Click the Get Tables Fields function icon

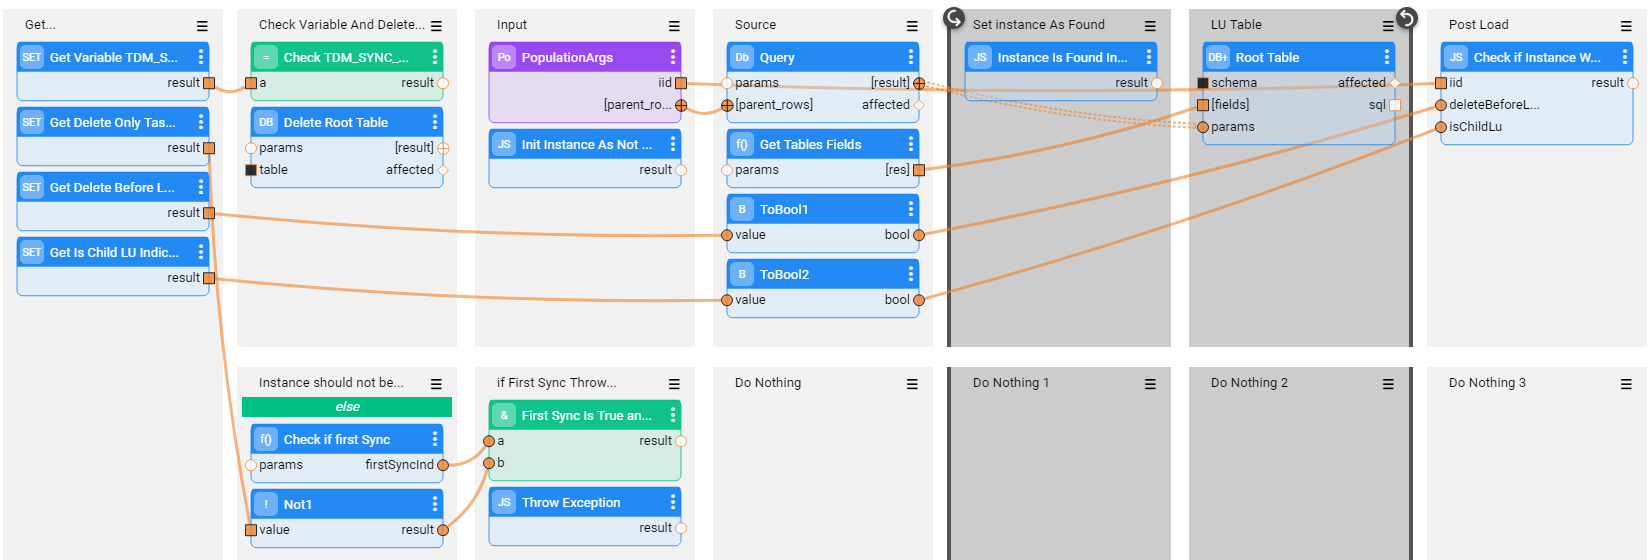click(742, 144)
